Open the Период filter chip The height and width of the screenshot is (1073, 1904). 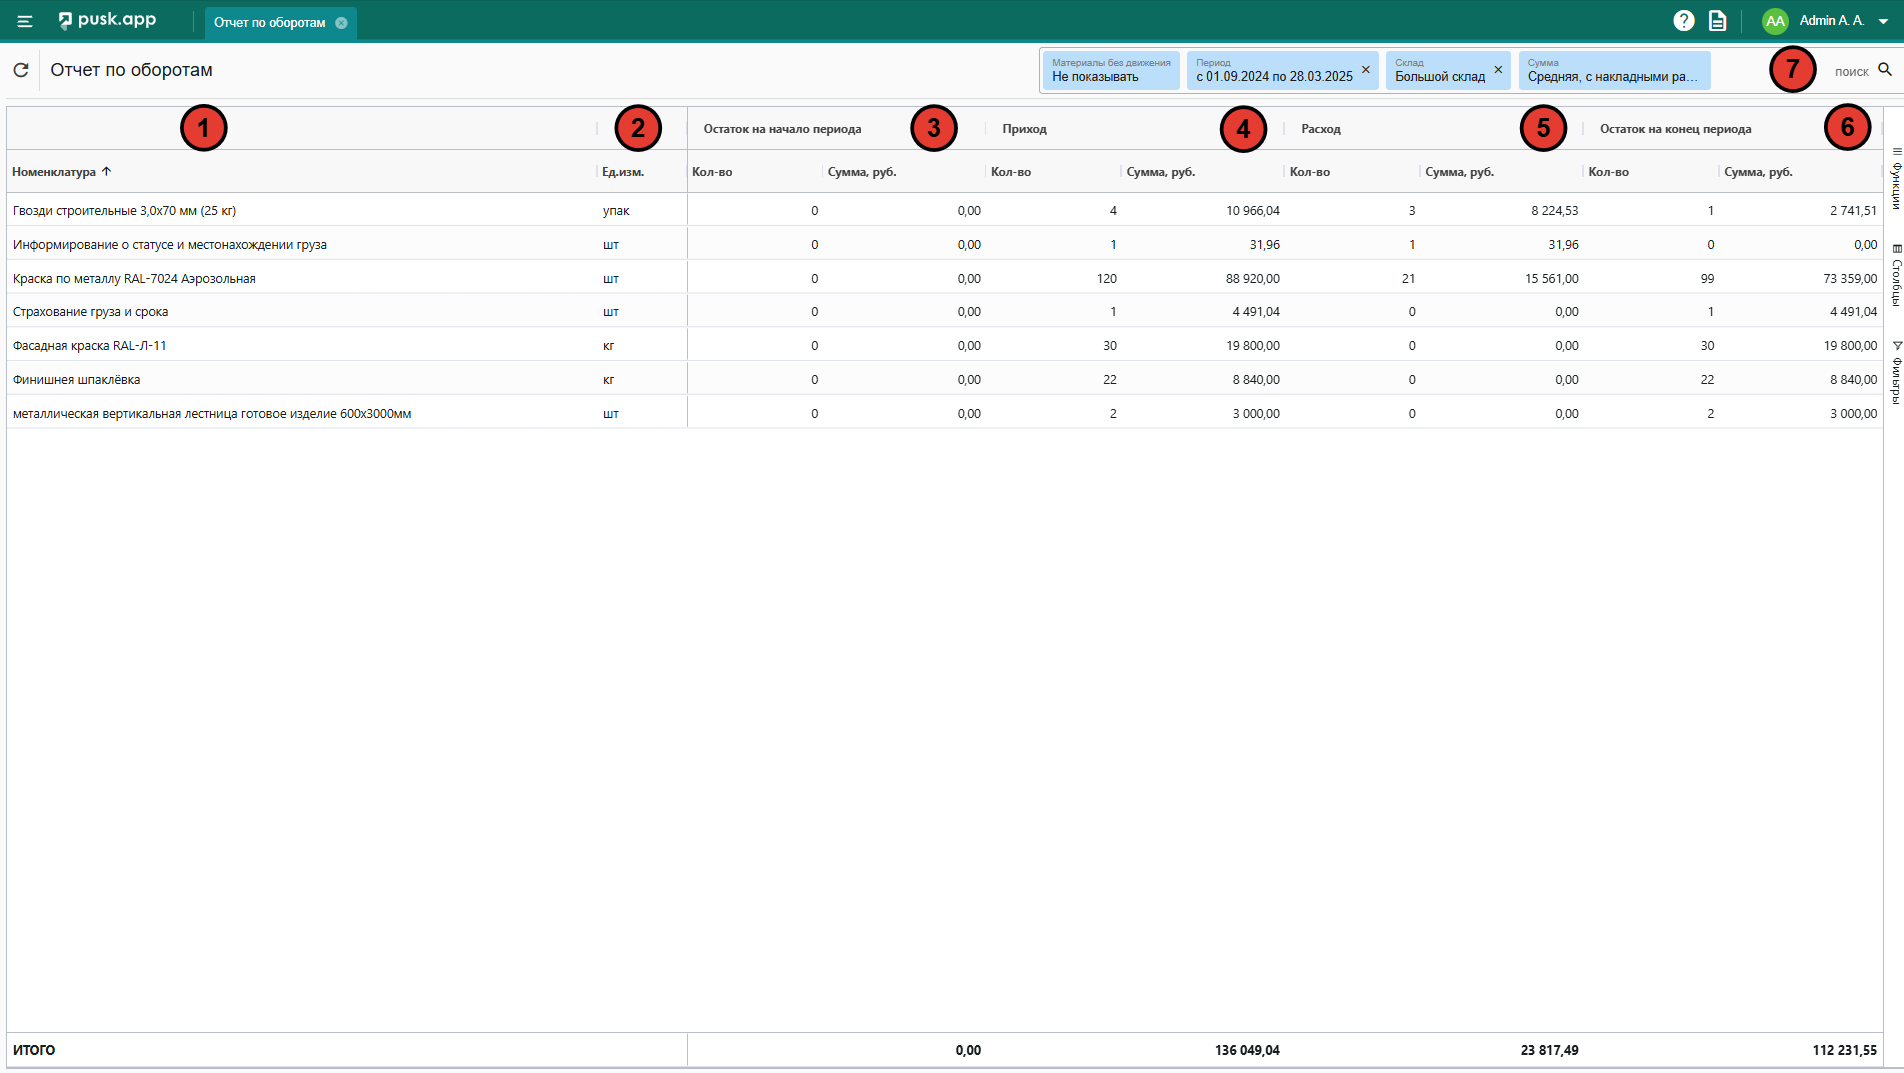coord(1273,70)
